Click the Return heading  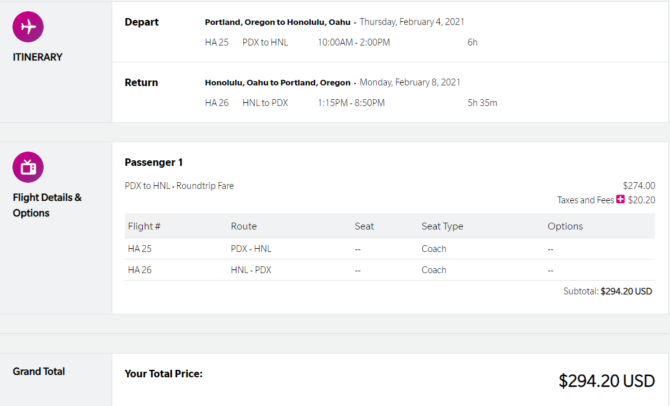(141, 82)
